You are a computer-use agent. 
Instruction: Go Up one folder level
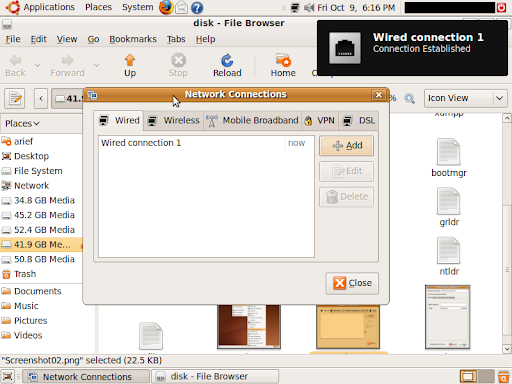130,65
